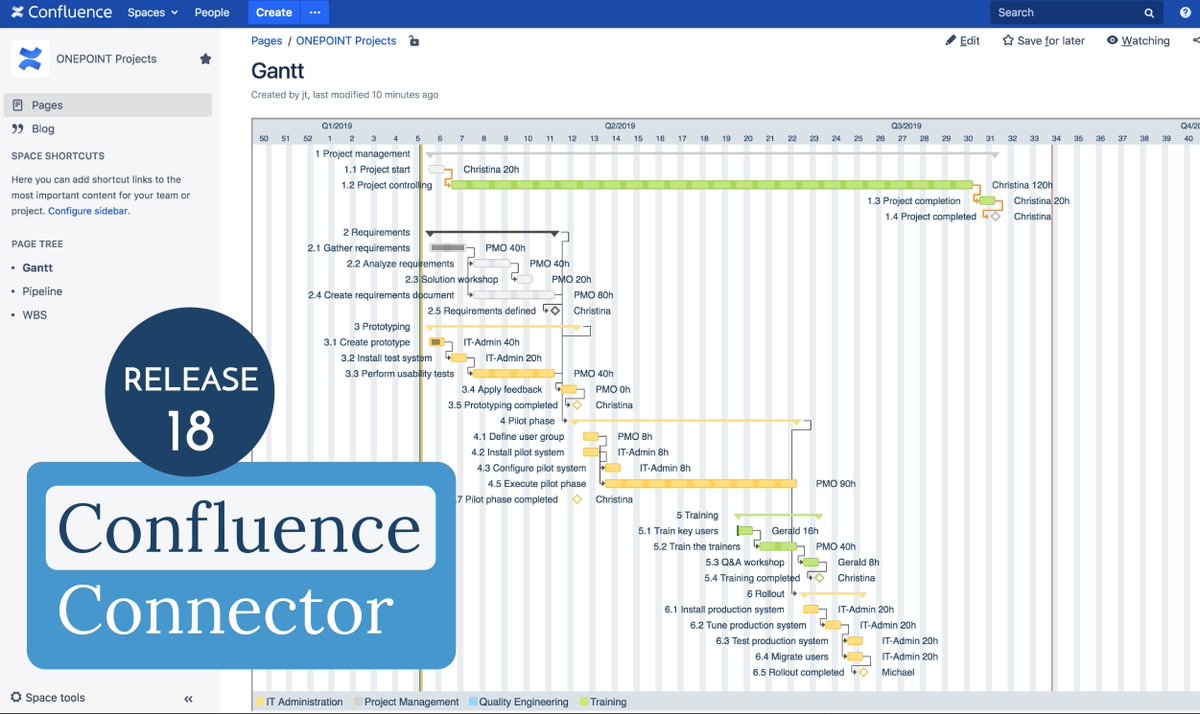Image resolution: width=1200 pixels, height=715 pixels.
Task: Click the Gantt page title
Action: (278, 71)
